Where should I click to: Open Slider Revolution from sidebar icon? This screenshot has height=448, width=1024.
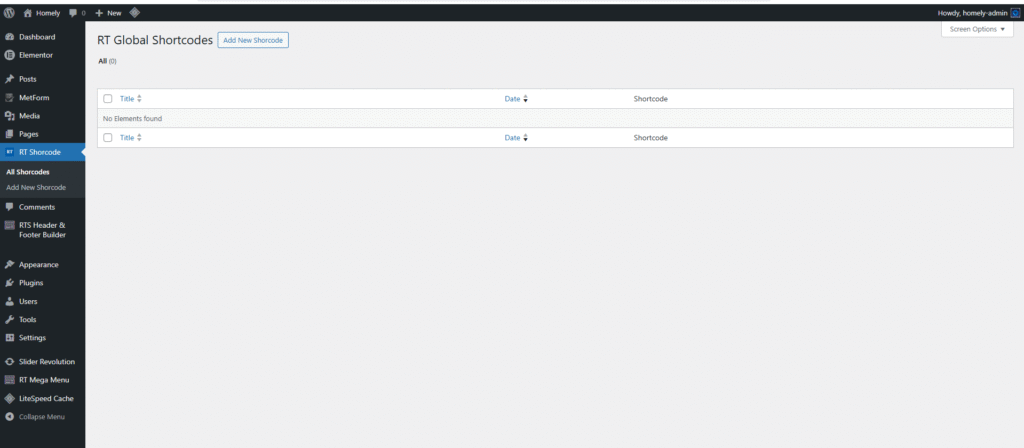pyautogui.click(x=9, y=361)
